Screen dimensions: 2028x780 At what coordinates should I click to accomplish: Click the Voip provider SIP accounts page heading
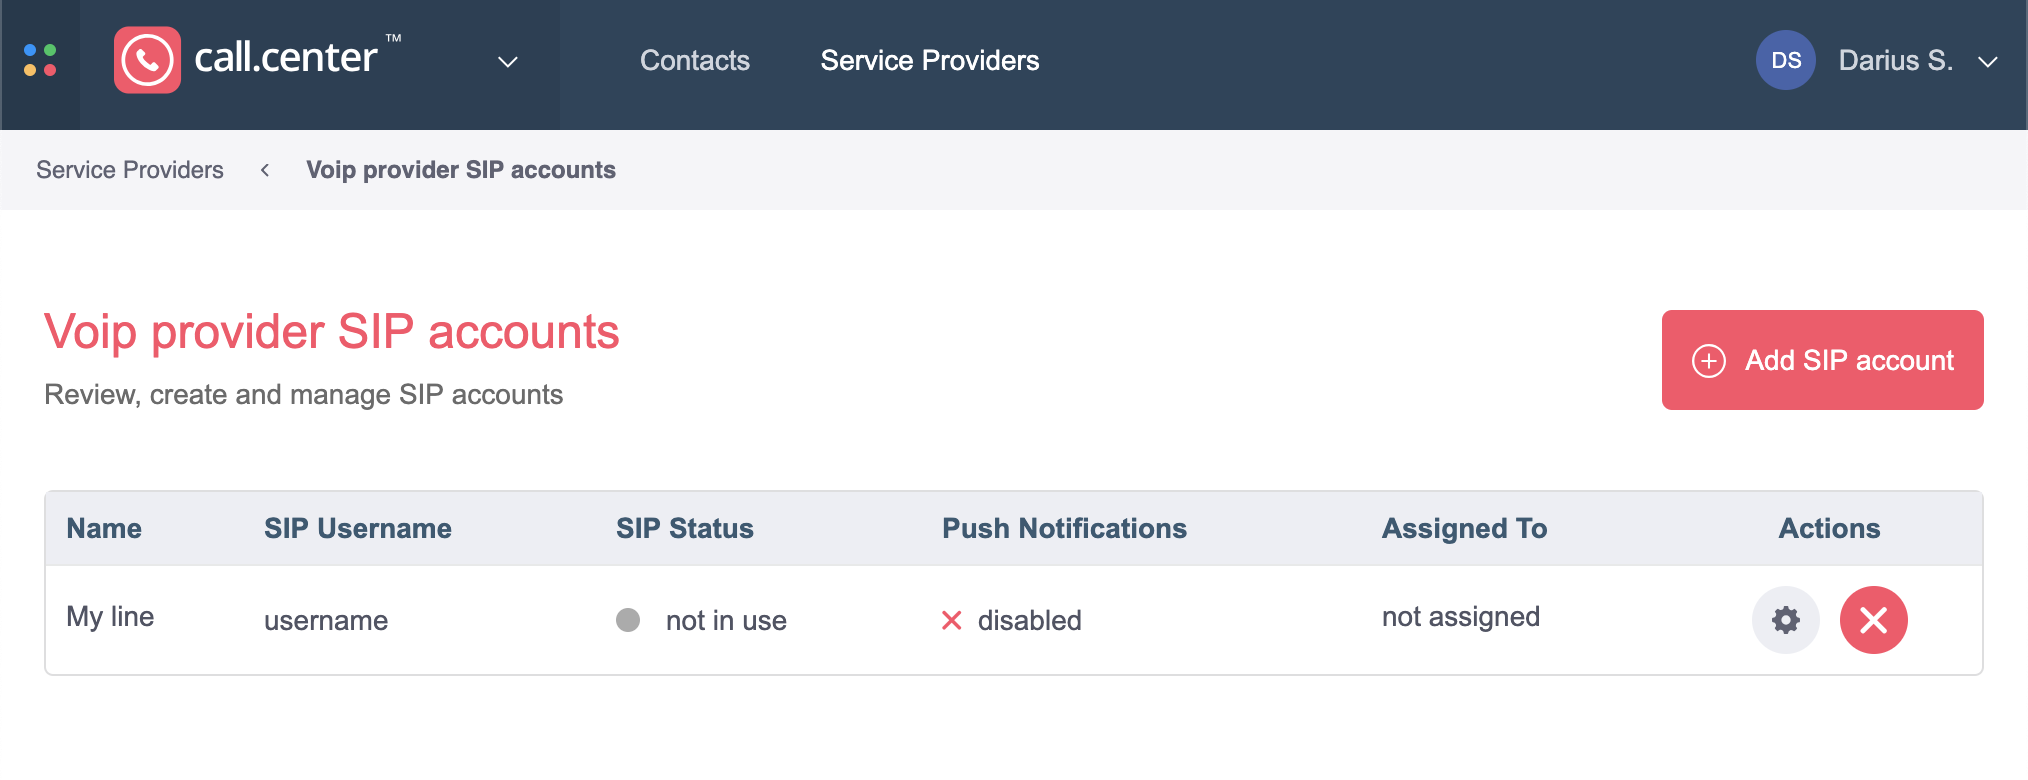332,333
